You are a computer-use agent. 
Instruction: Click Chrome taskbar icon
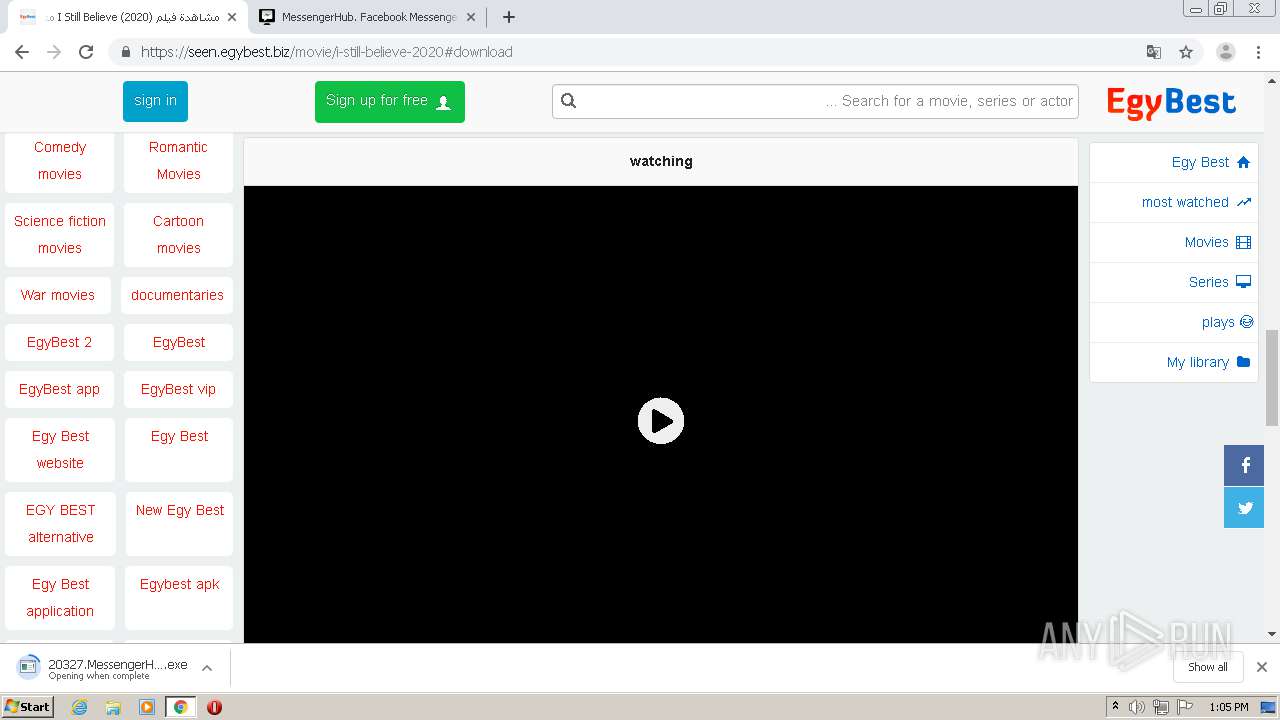[x=181, y=707]
